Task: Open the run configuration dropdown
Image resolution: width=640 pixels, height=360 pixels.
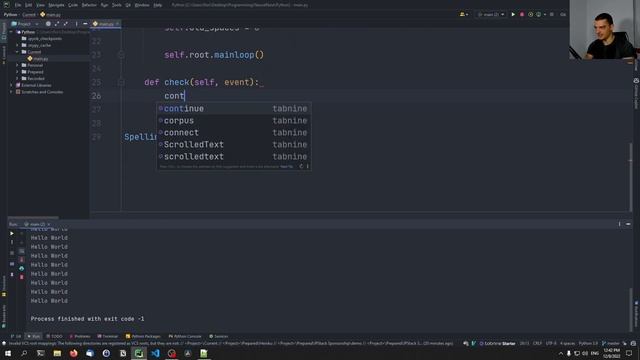Action: (x=491, y=14)
